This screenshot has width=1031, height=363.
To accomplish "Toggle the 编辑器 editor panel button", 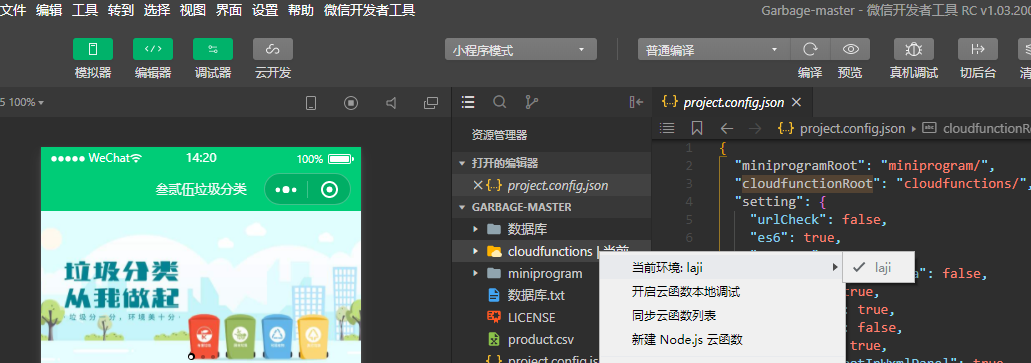I will pyautogui.click(x=153, y=49).
